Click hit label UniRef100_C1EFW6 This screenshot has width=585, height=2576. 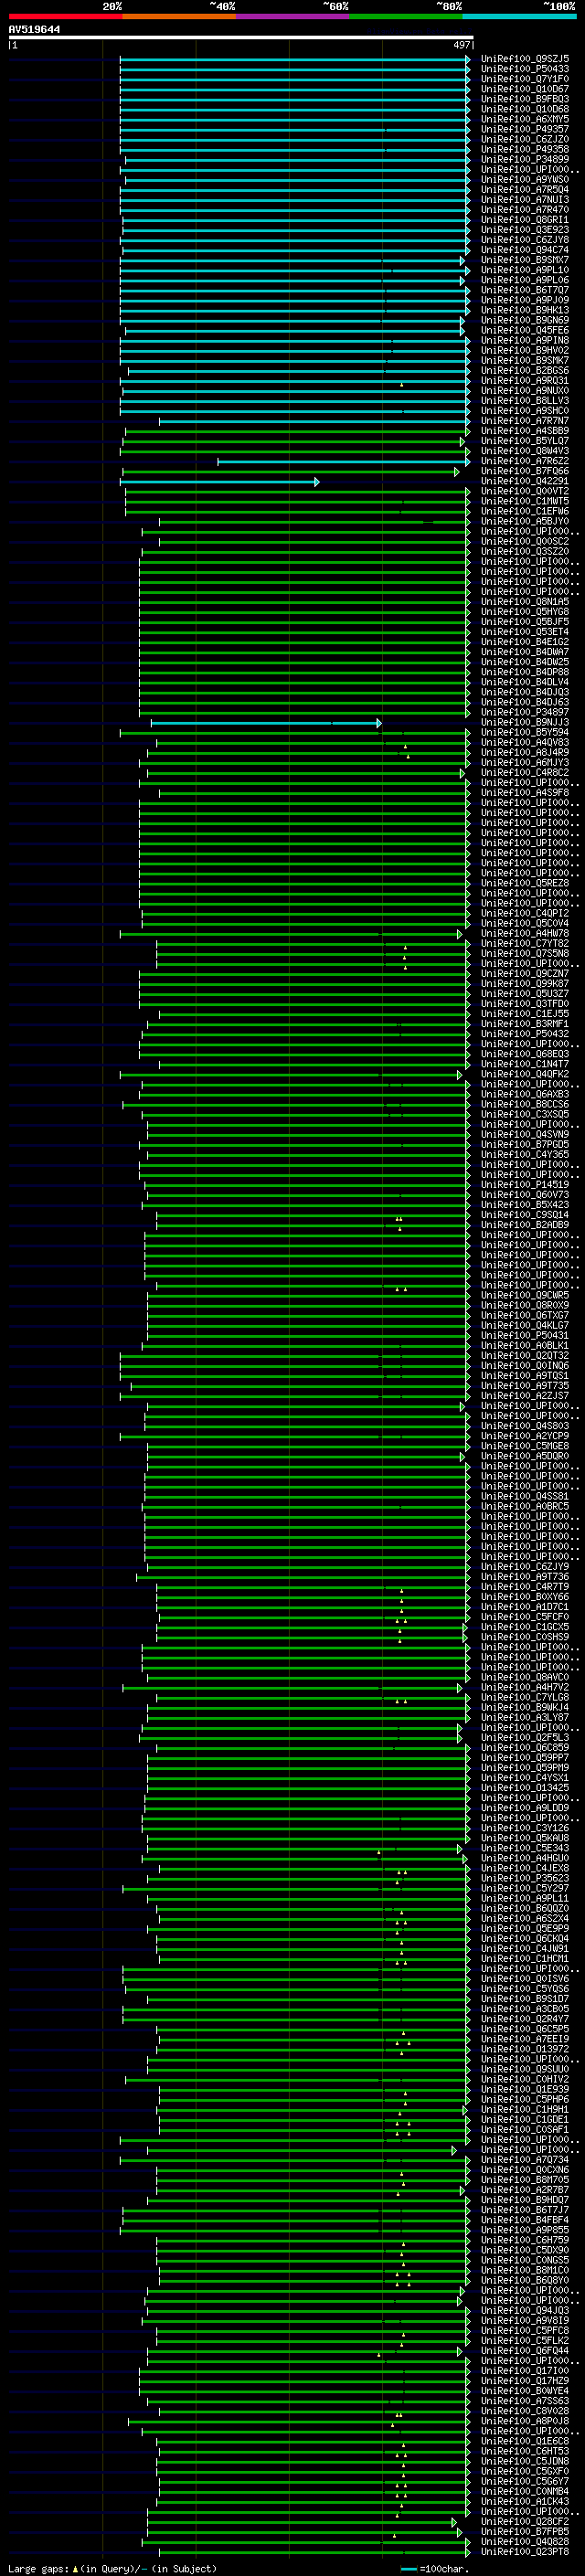525,511
